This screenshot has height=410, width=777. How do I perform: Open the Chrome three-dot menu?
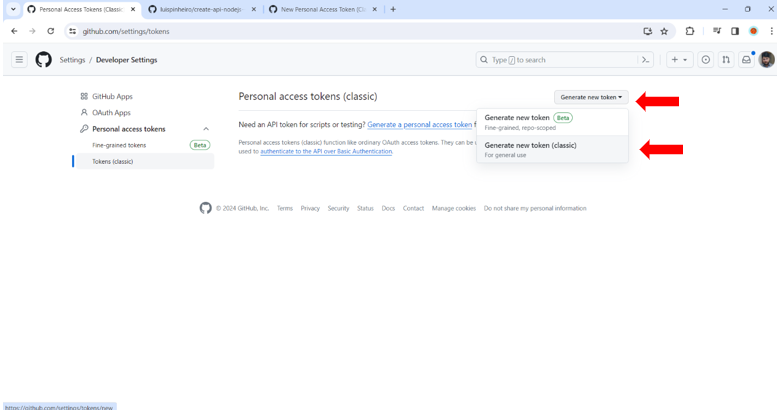tap(771, 31)
